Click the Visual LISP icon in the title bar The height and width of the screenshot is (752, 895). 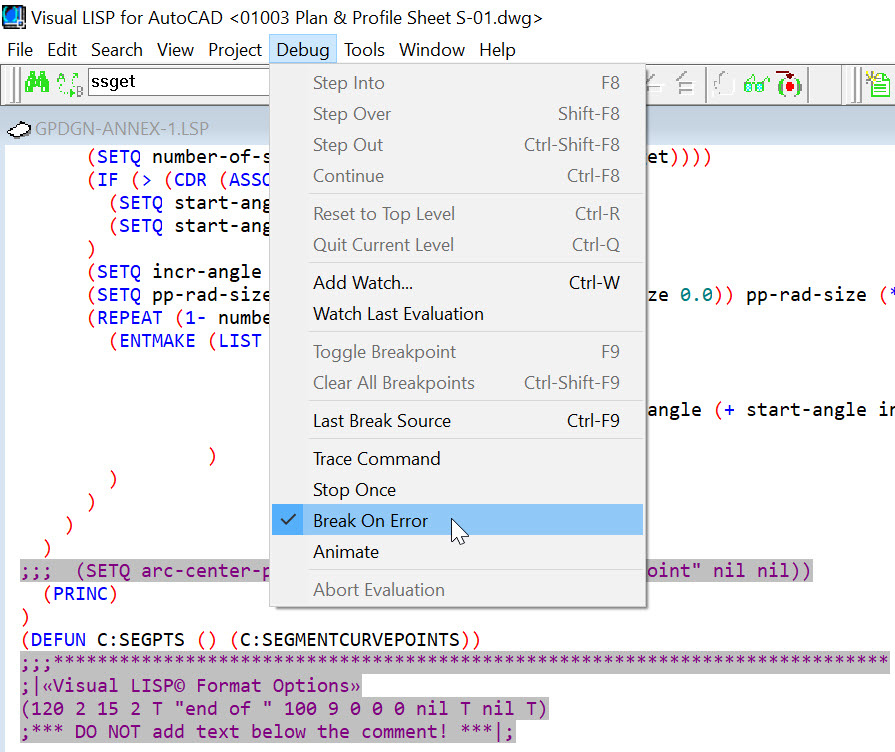pos(15,15)
